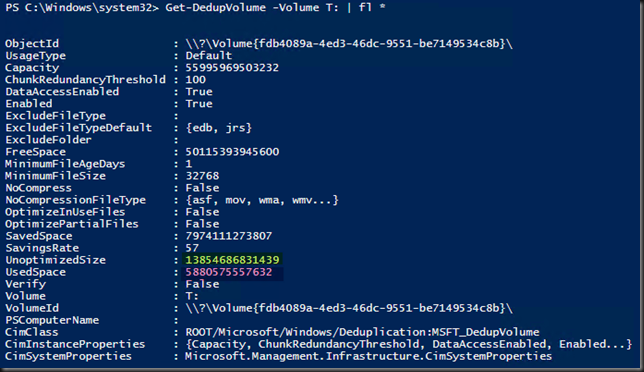
Task: Click the ObjectId volume GUID value
Action: pos(349,44)
